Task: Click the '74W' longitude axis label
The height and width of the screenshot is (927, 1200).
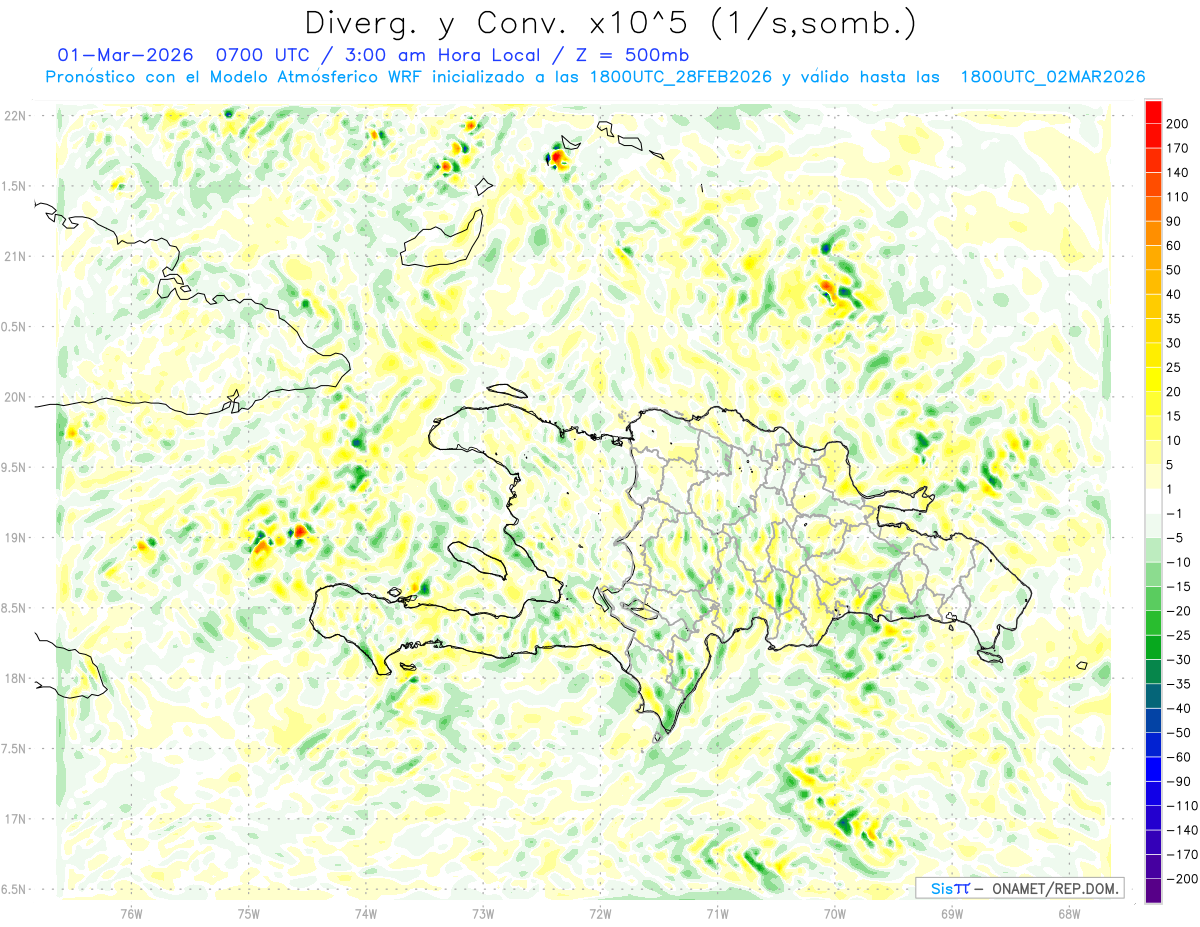Action: (x=366, y=913)
